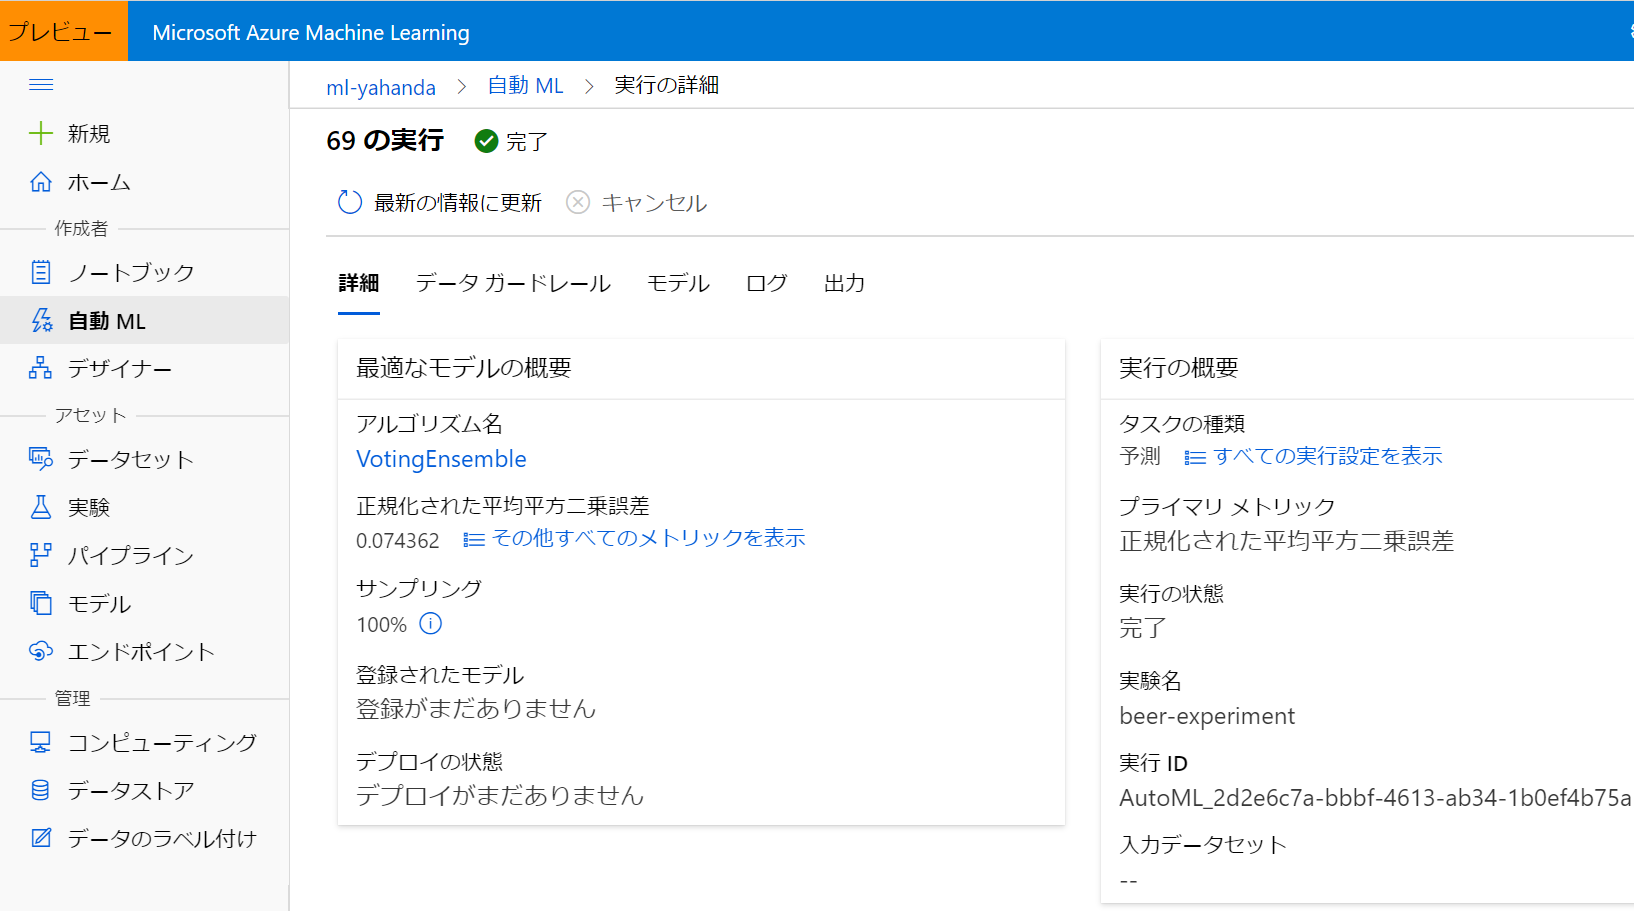Open the モデル tab
Viewport: 1634px width, 911px height.
pyautogui.click(x=678, y=283)
